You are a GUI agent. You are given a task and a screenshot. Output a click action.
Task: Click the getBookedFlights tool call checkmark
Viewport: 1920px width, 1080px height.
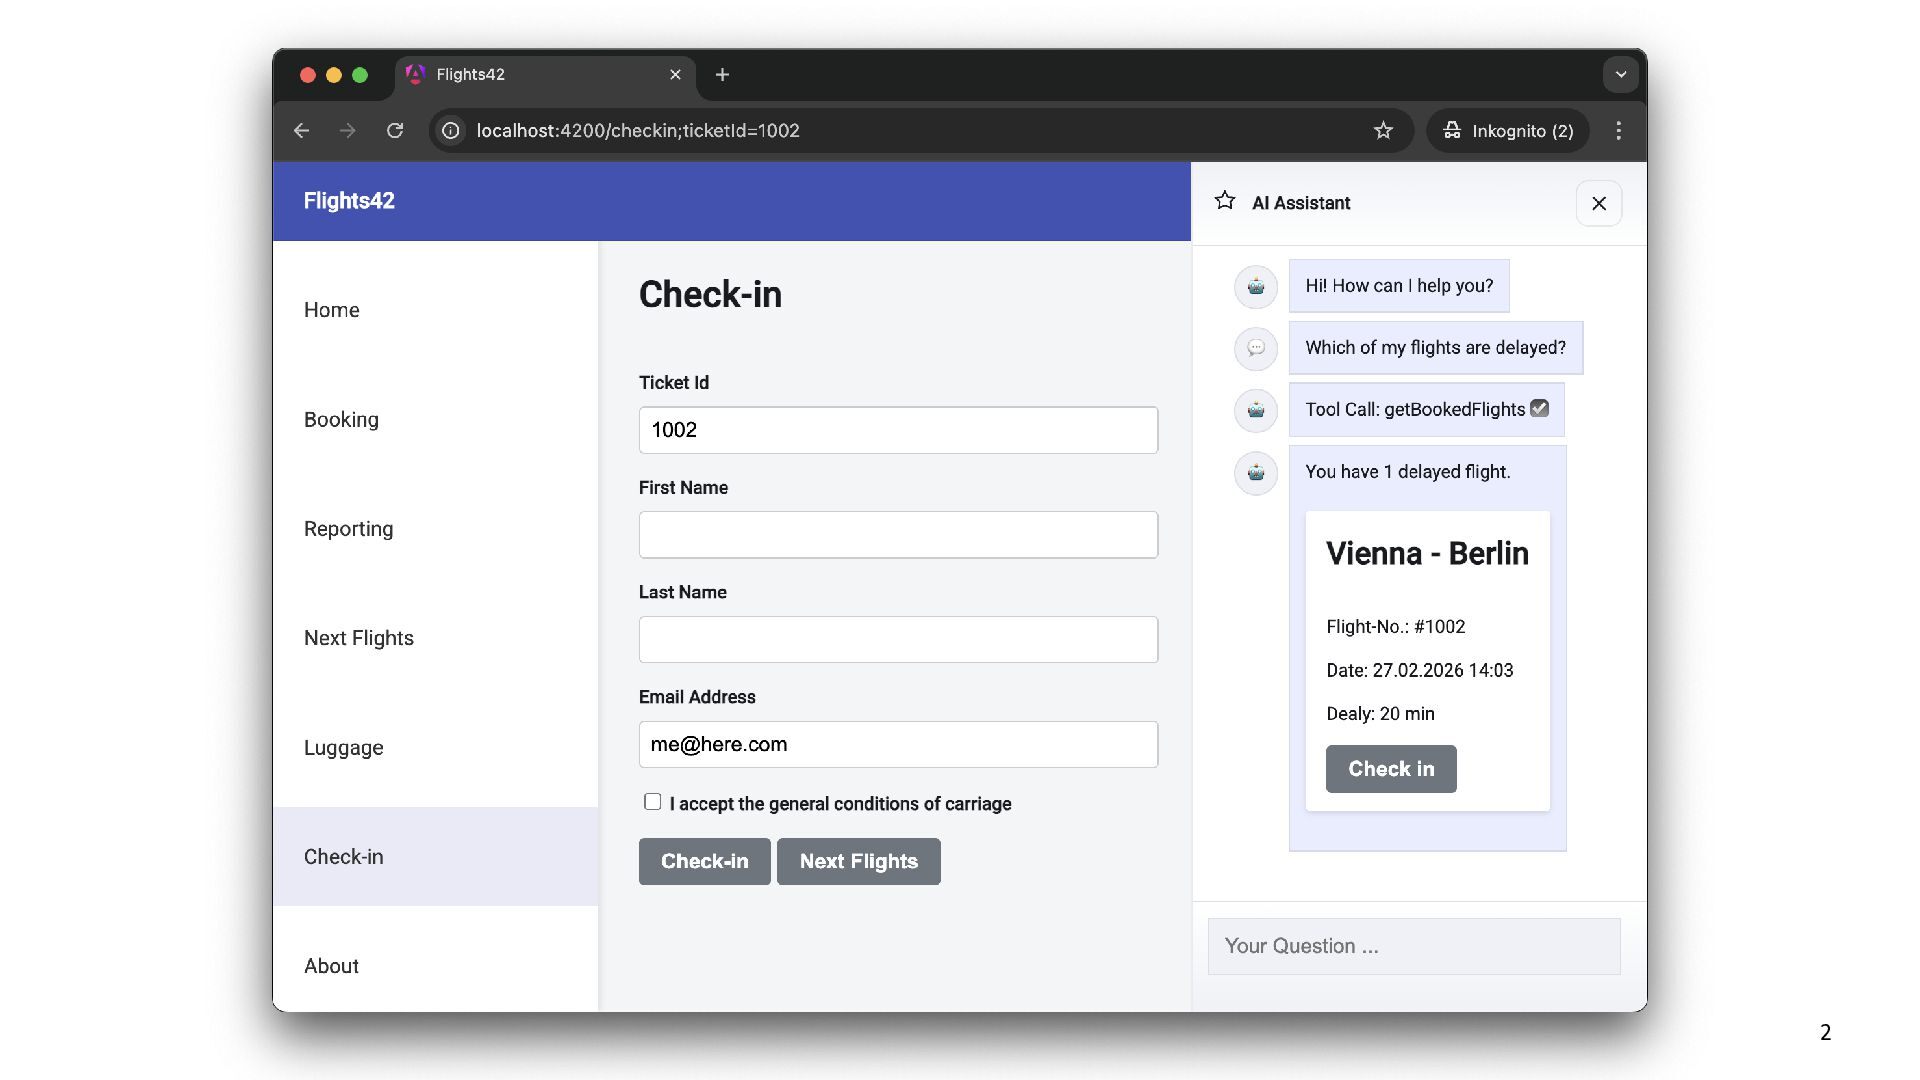(x=1539, y=408)
